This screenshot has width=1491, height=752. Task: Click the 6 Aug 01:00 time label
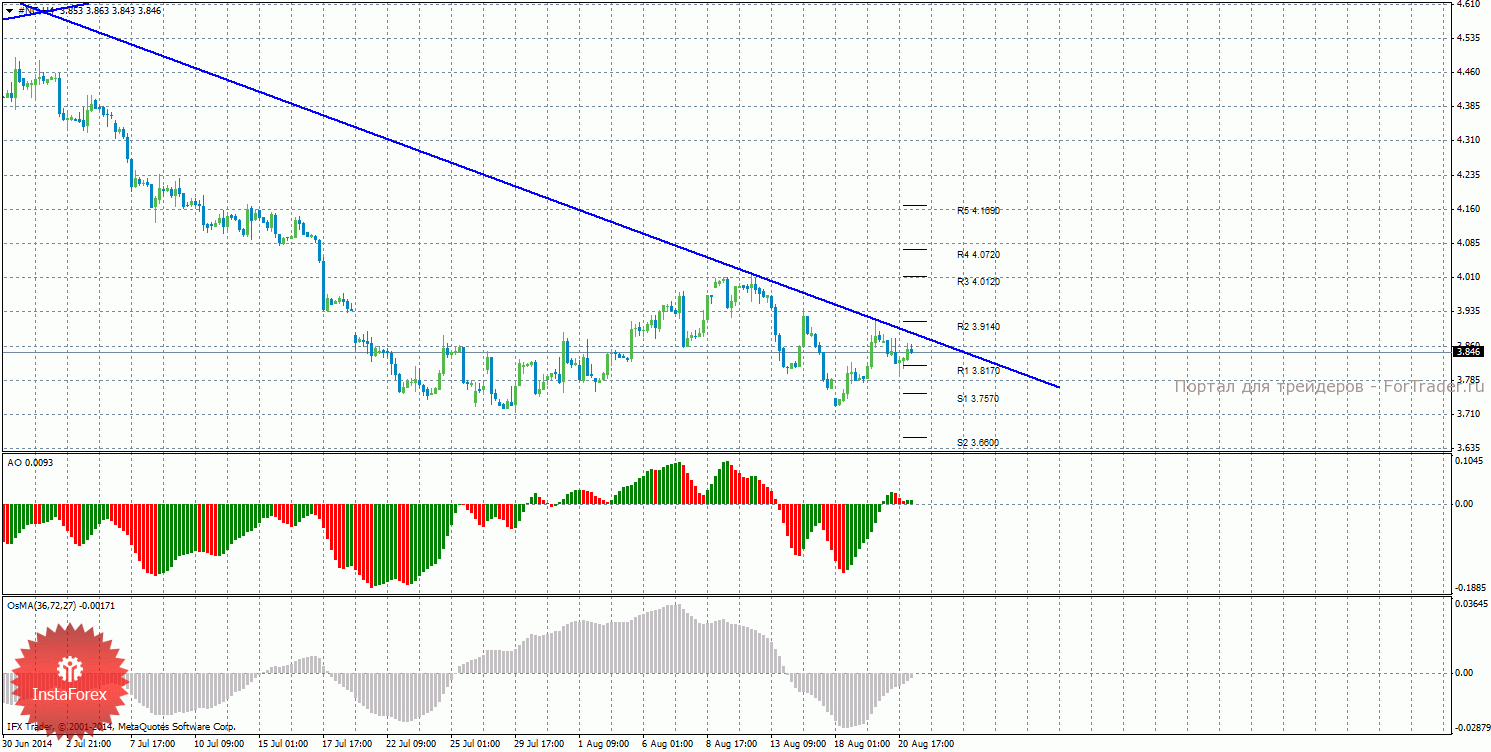click(x=668, y=744)
